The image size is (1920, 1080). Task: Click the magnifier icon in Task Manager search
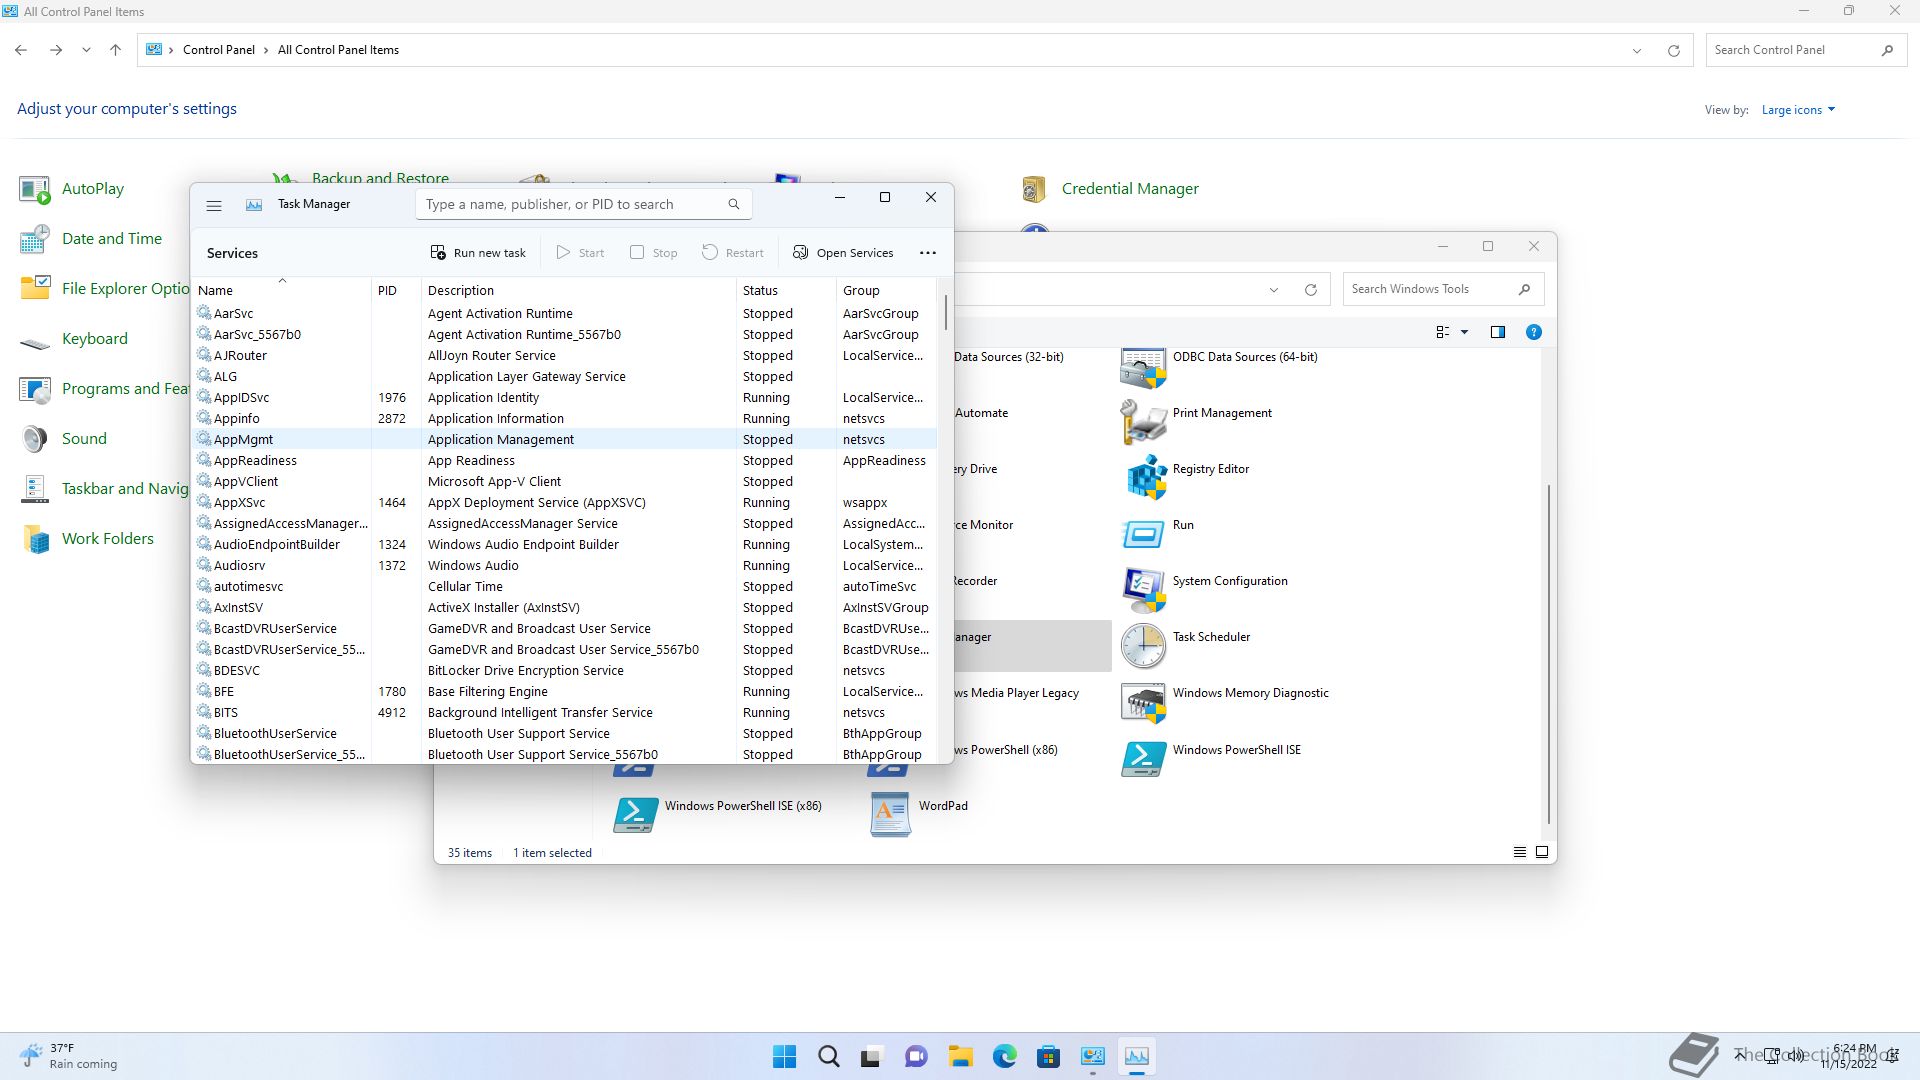(733, 204)
